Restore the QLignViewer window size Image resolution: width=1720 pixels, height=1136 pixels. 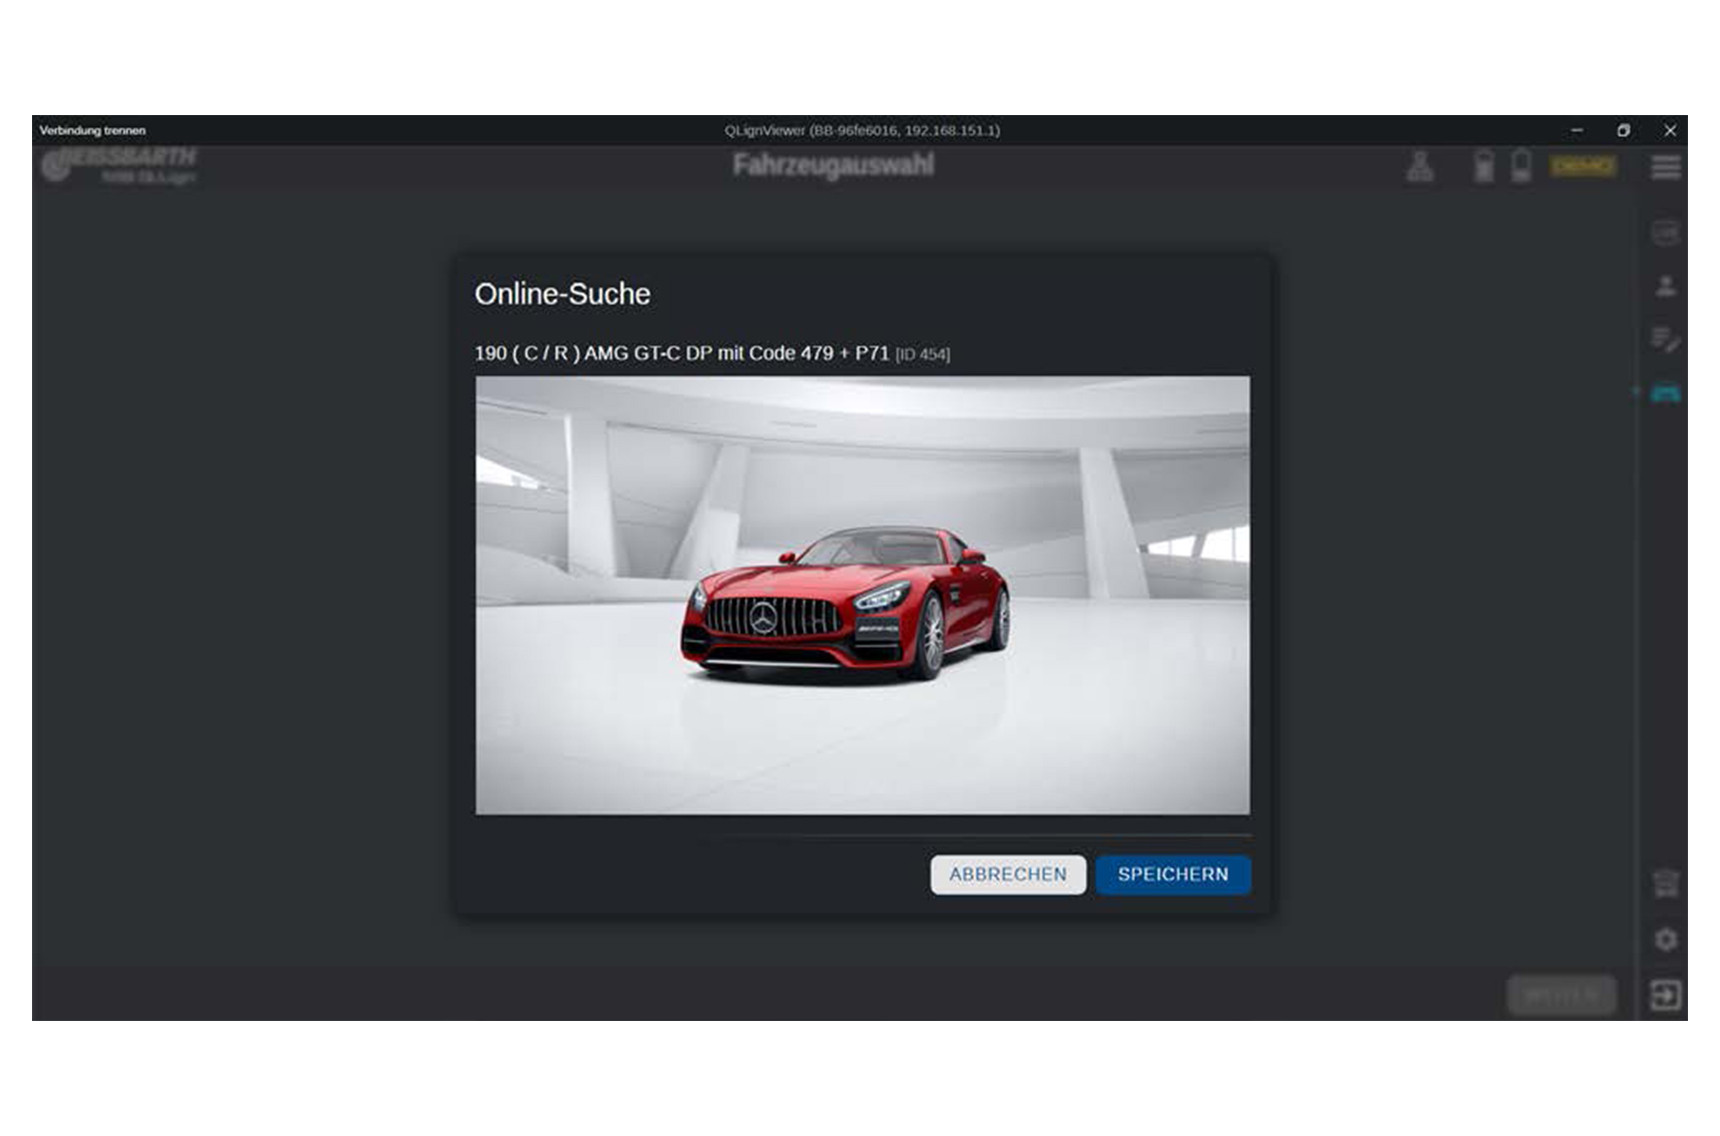[1623, 130]
